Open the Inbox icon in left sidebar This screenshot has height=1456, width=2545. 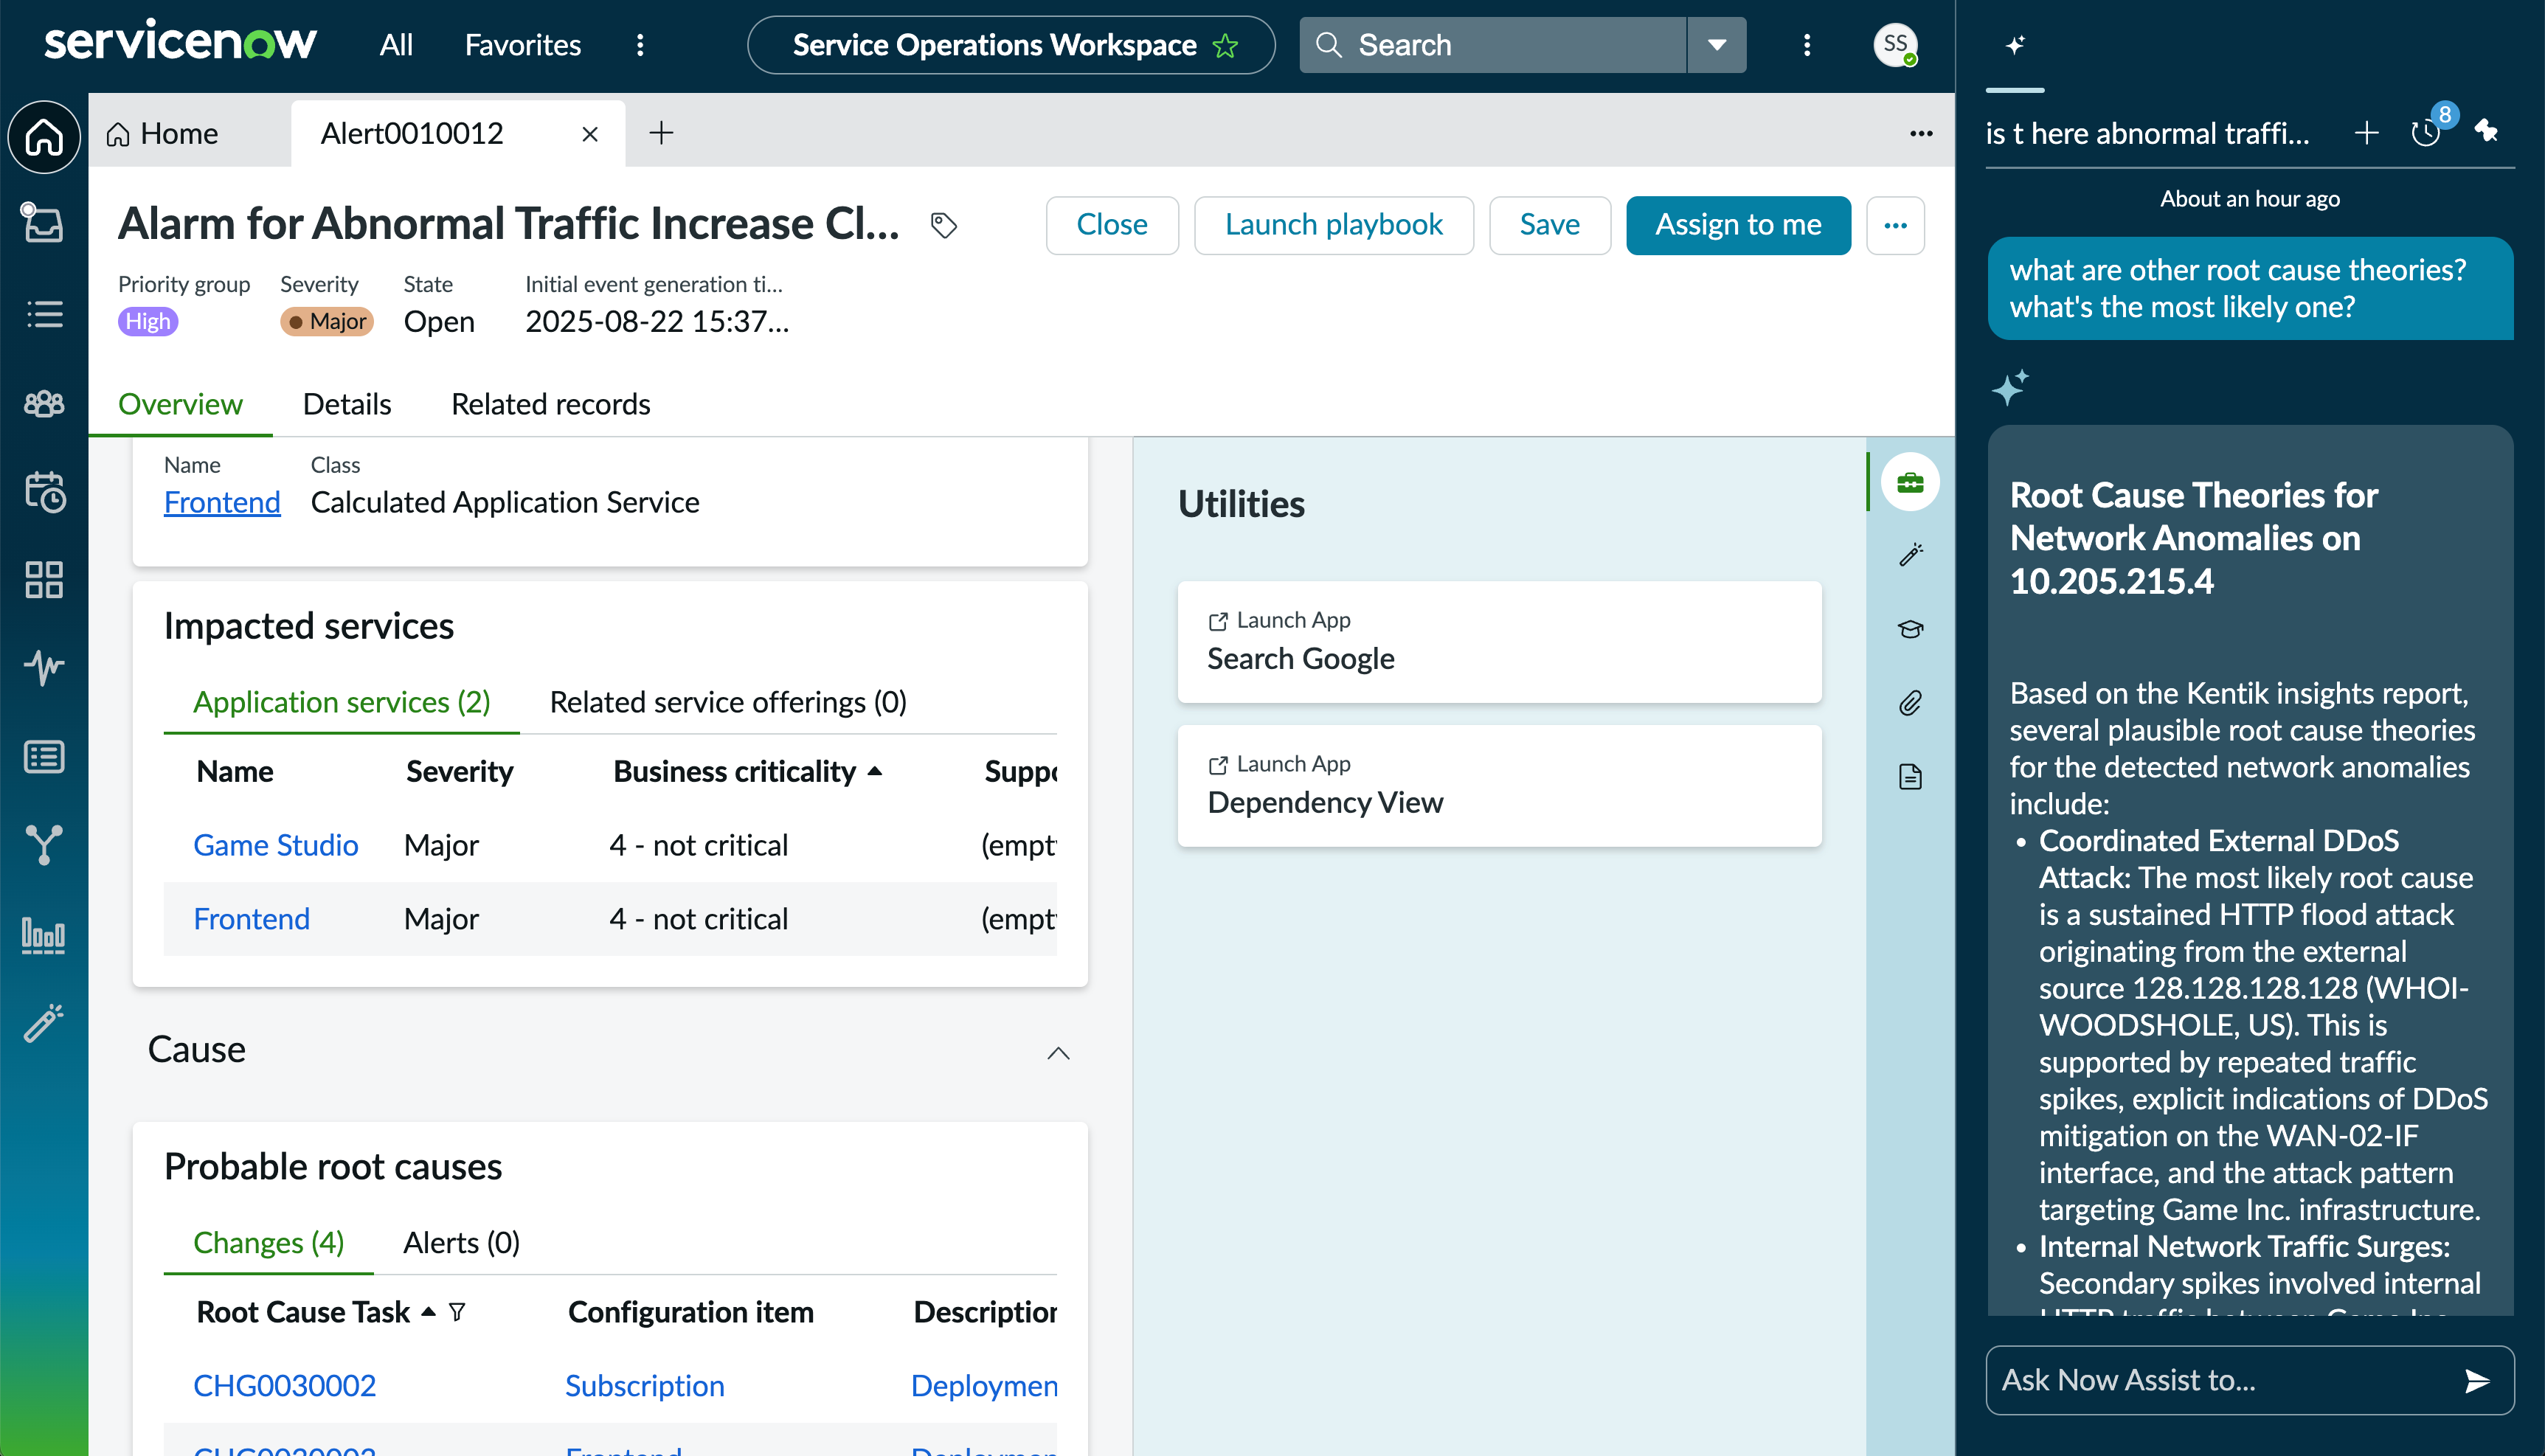tap(44, 223)
